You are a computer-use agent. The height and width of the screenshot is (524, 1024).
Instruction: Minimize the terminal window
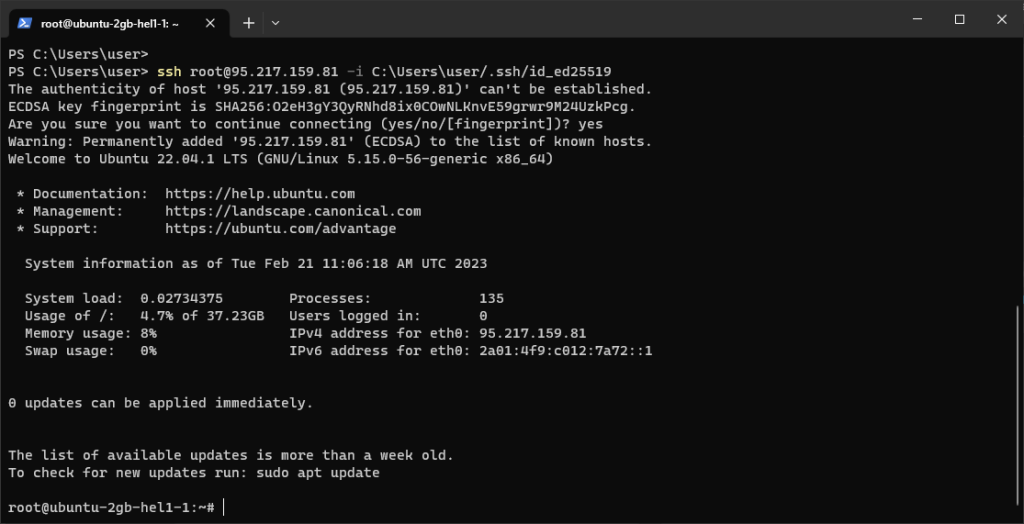(914, 20)
